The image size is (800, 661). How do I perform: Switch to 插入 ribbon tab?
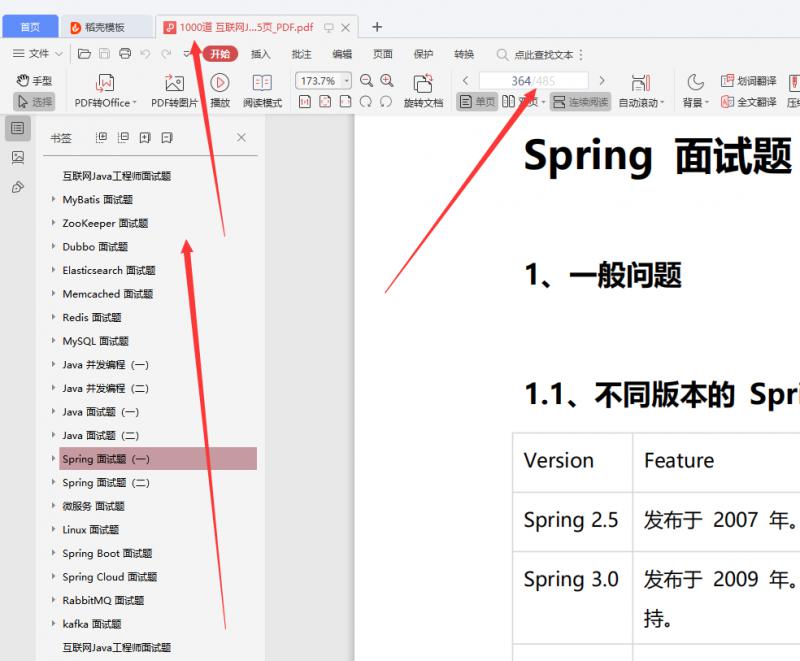260,54
